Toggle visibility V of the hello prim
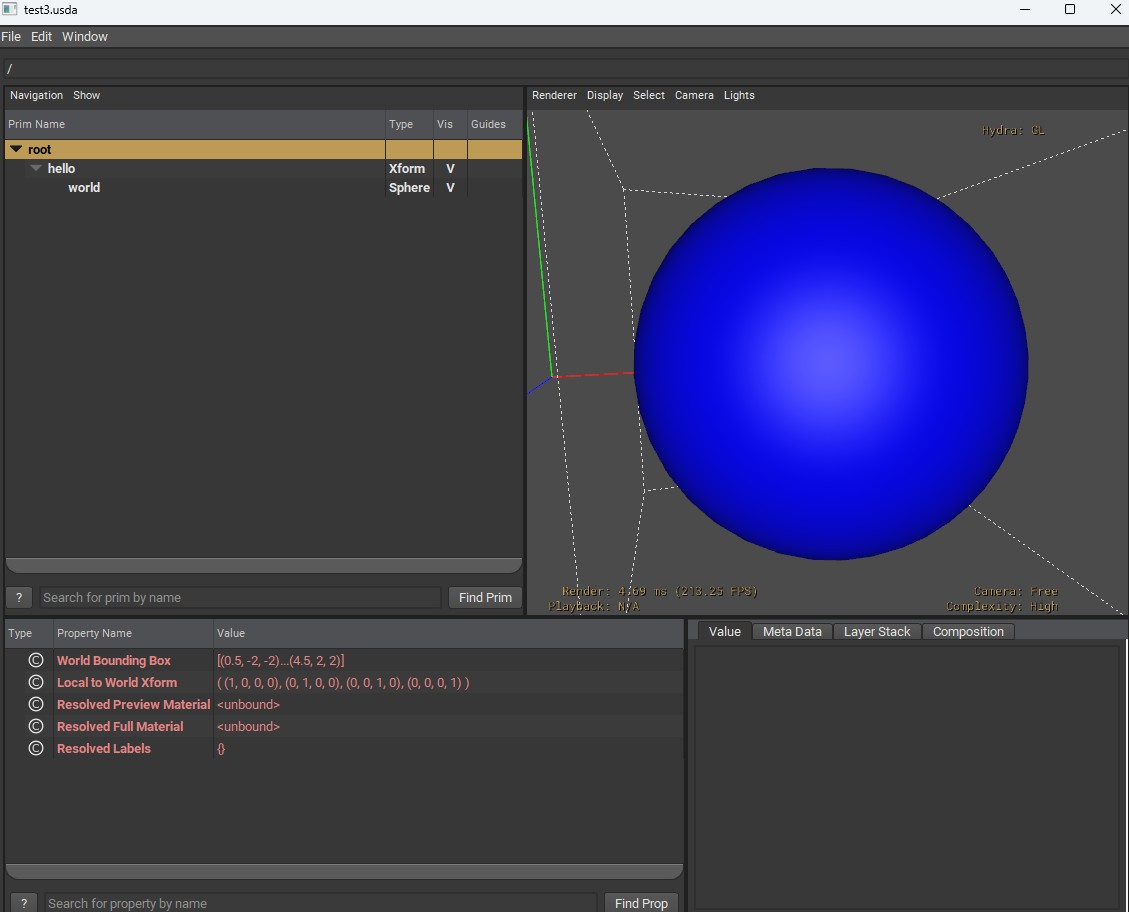Screen dimensions: 1129x912 coord(450,169)
